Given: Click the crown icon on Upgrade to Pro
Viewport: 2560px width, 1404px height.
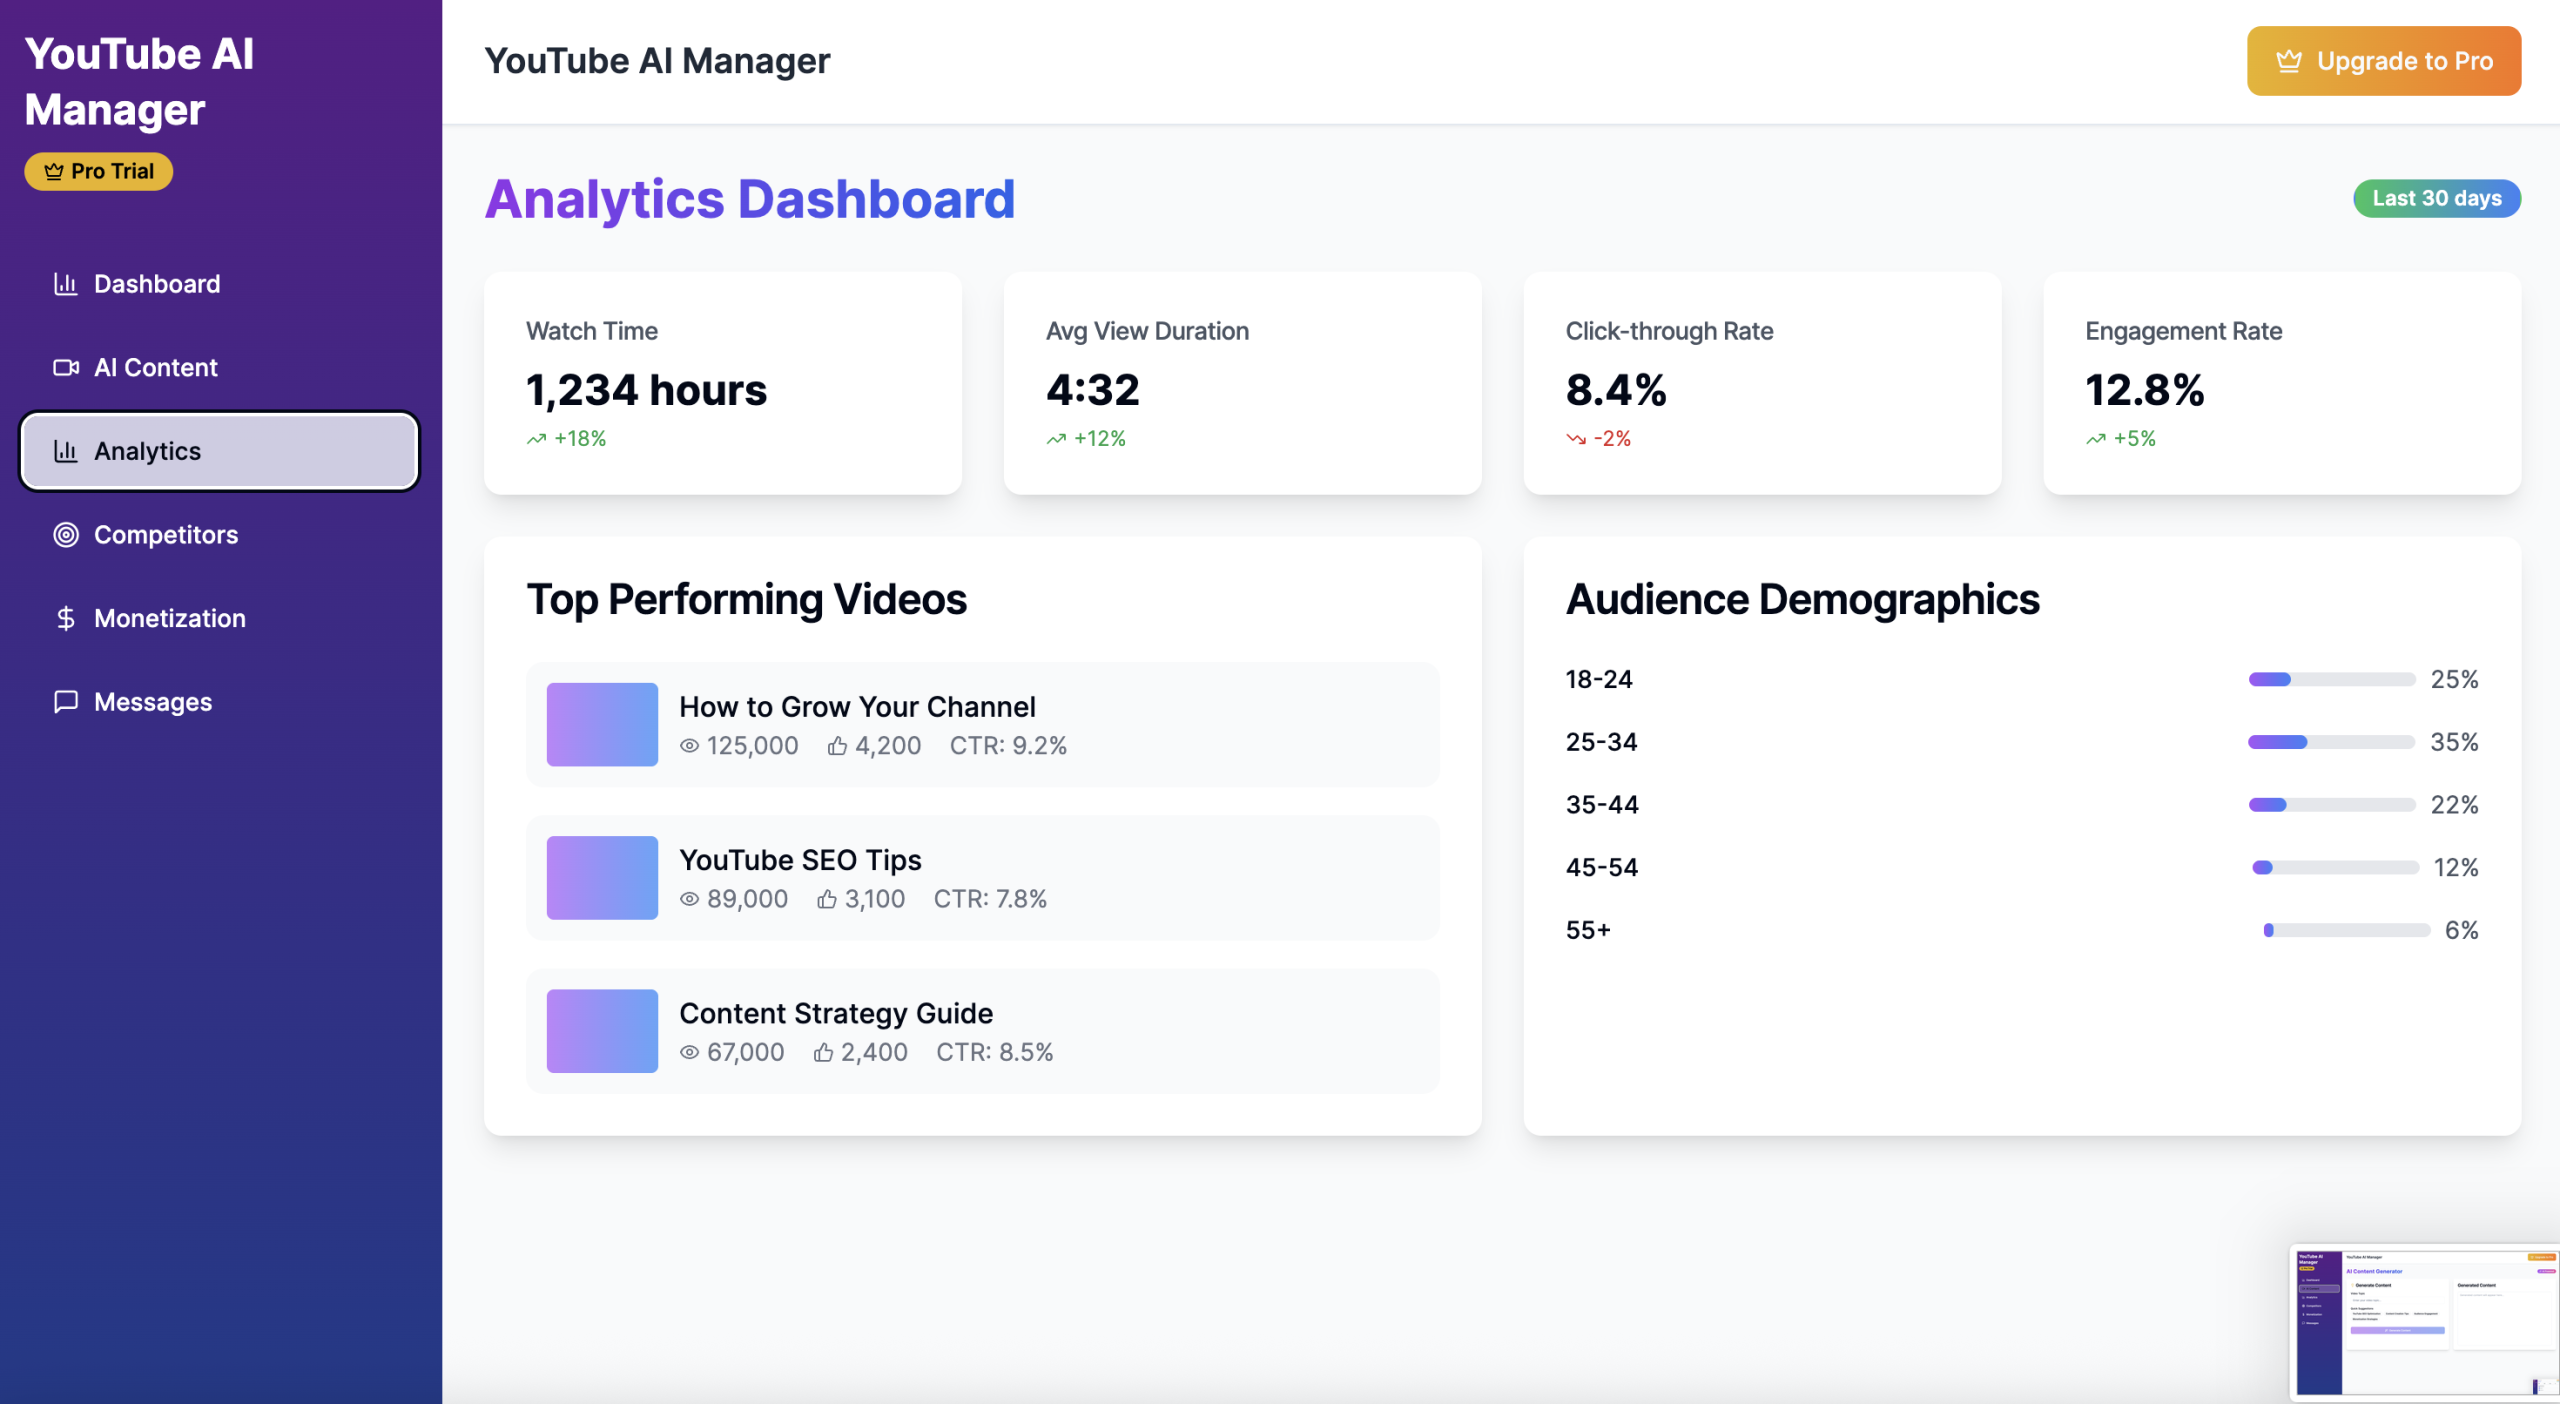Looking at the screenshot, I should 2289,61.
